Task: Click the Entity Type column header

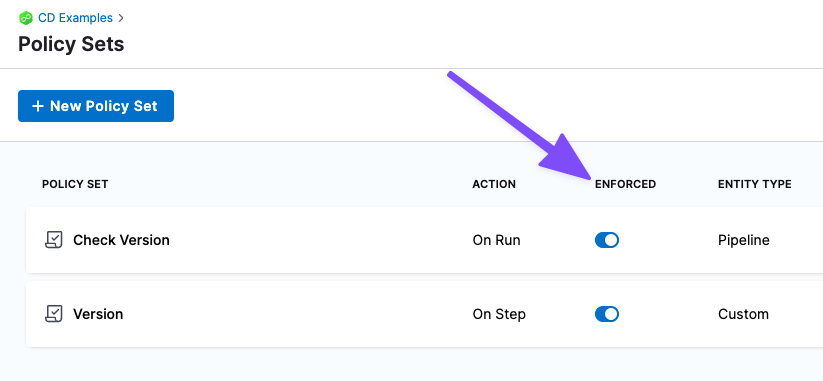Action: coord(755,184)
